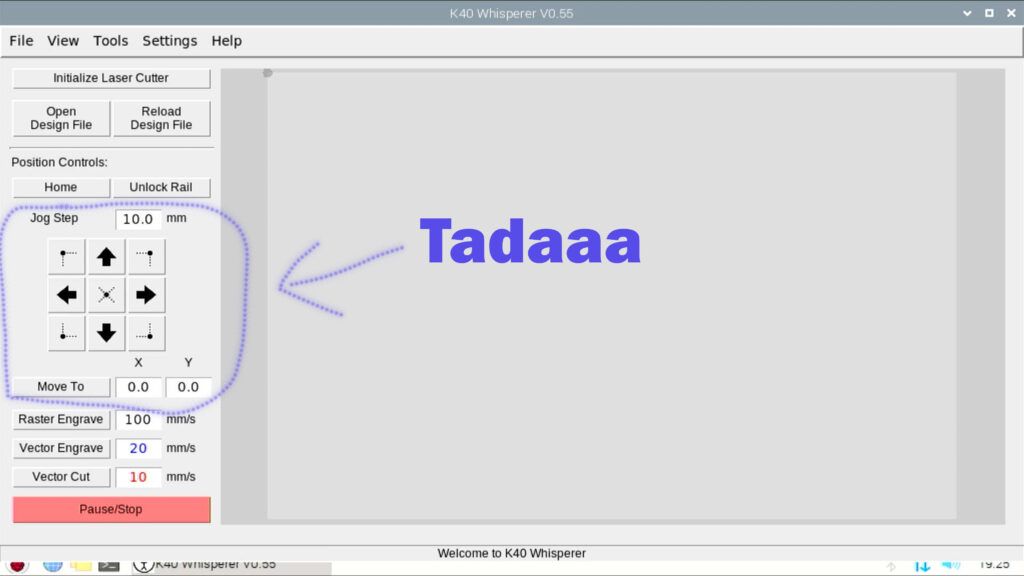
Task: Jog laser to upper-right corner
Action: pyautogui.click(x=146, y=257)
